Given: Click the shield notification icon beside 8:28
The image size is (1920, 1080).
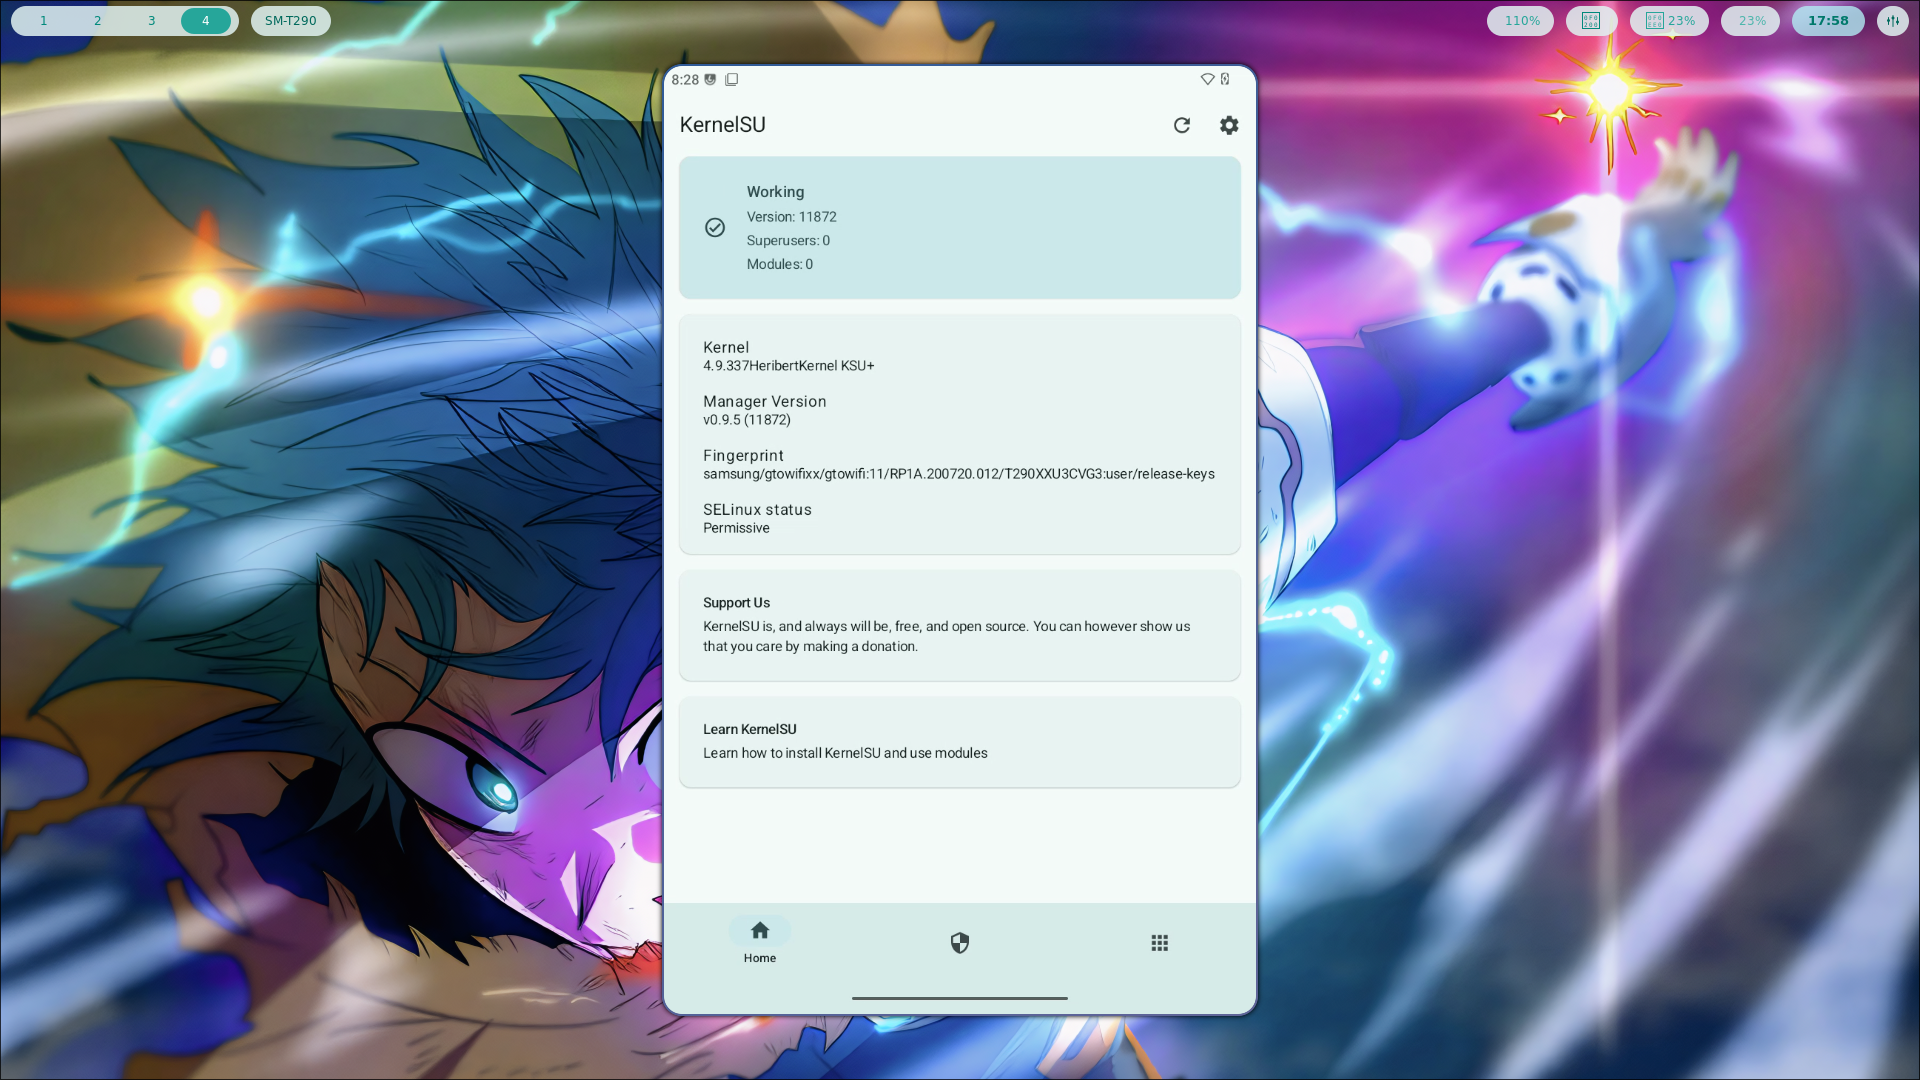Looking at the screenshot, I should click(x=710, y=79).
